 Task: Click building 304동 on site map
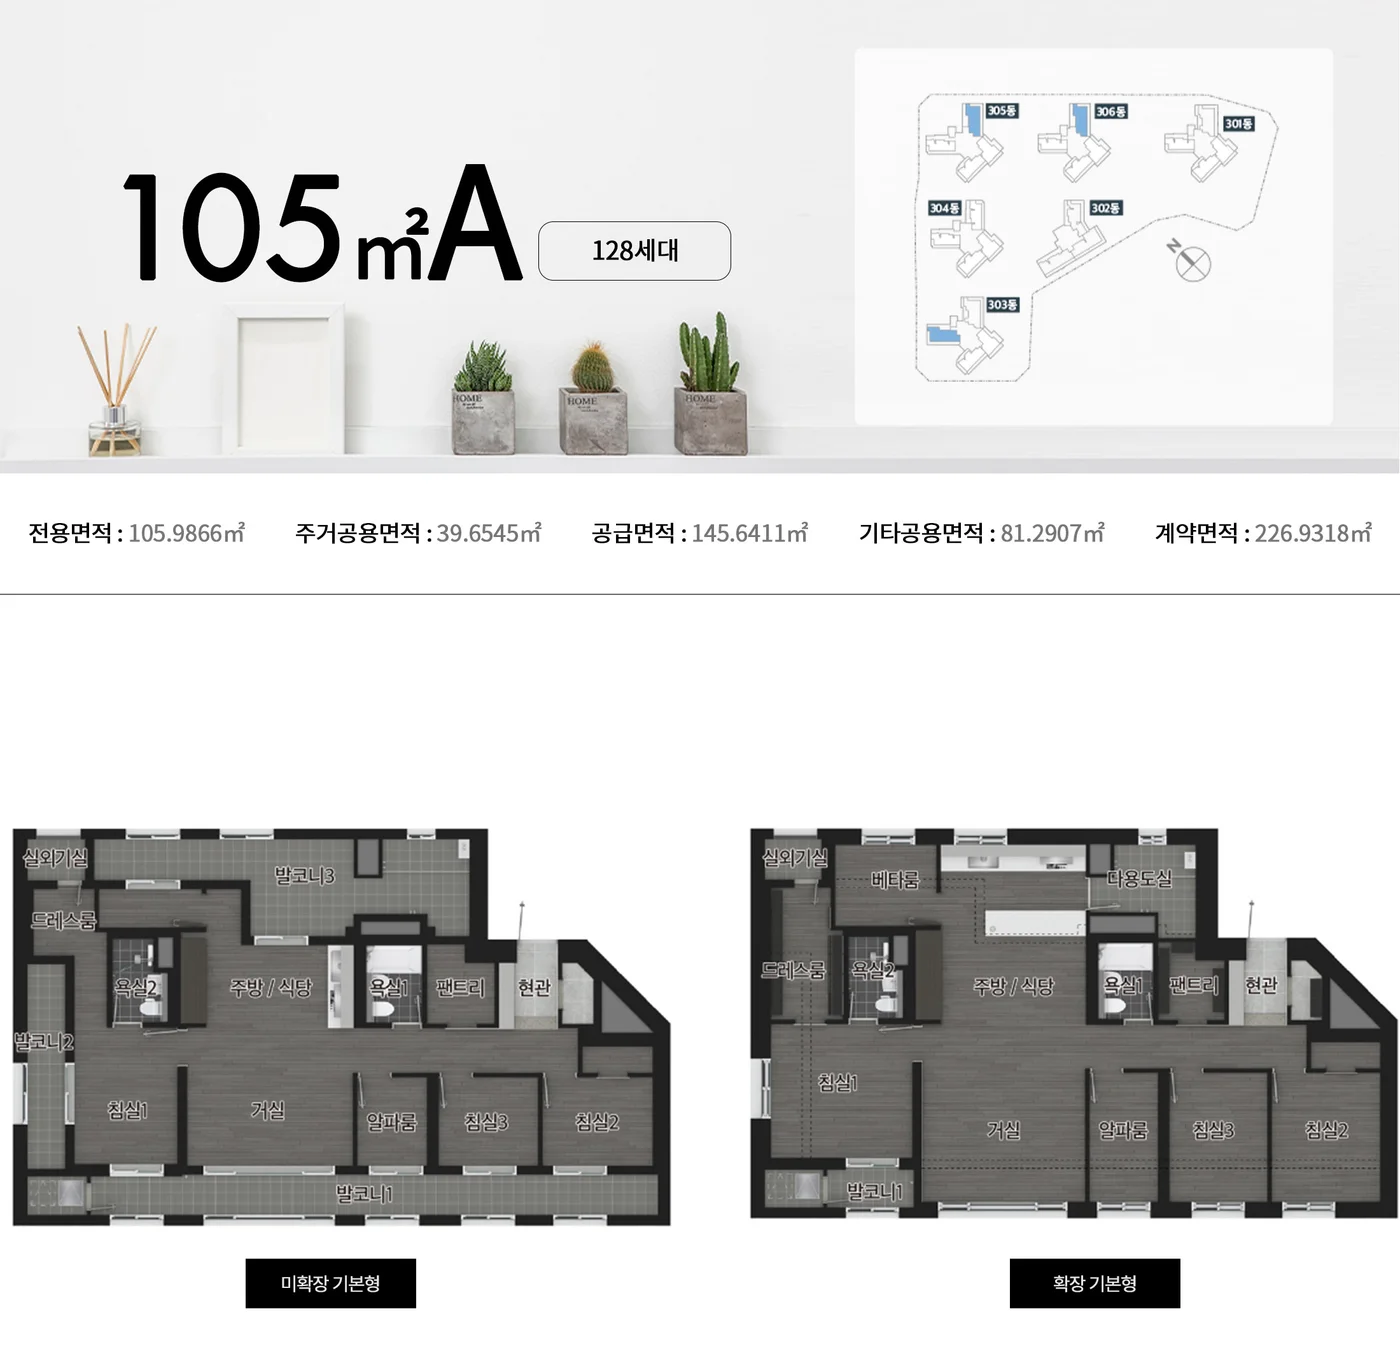coord(944,208)
